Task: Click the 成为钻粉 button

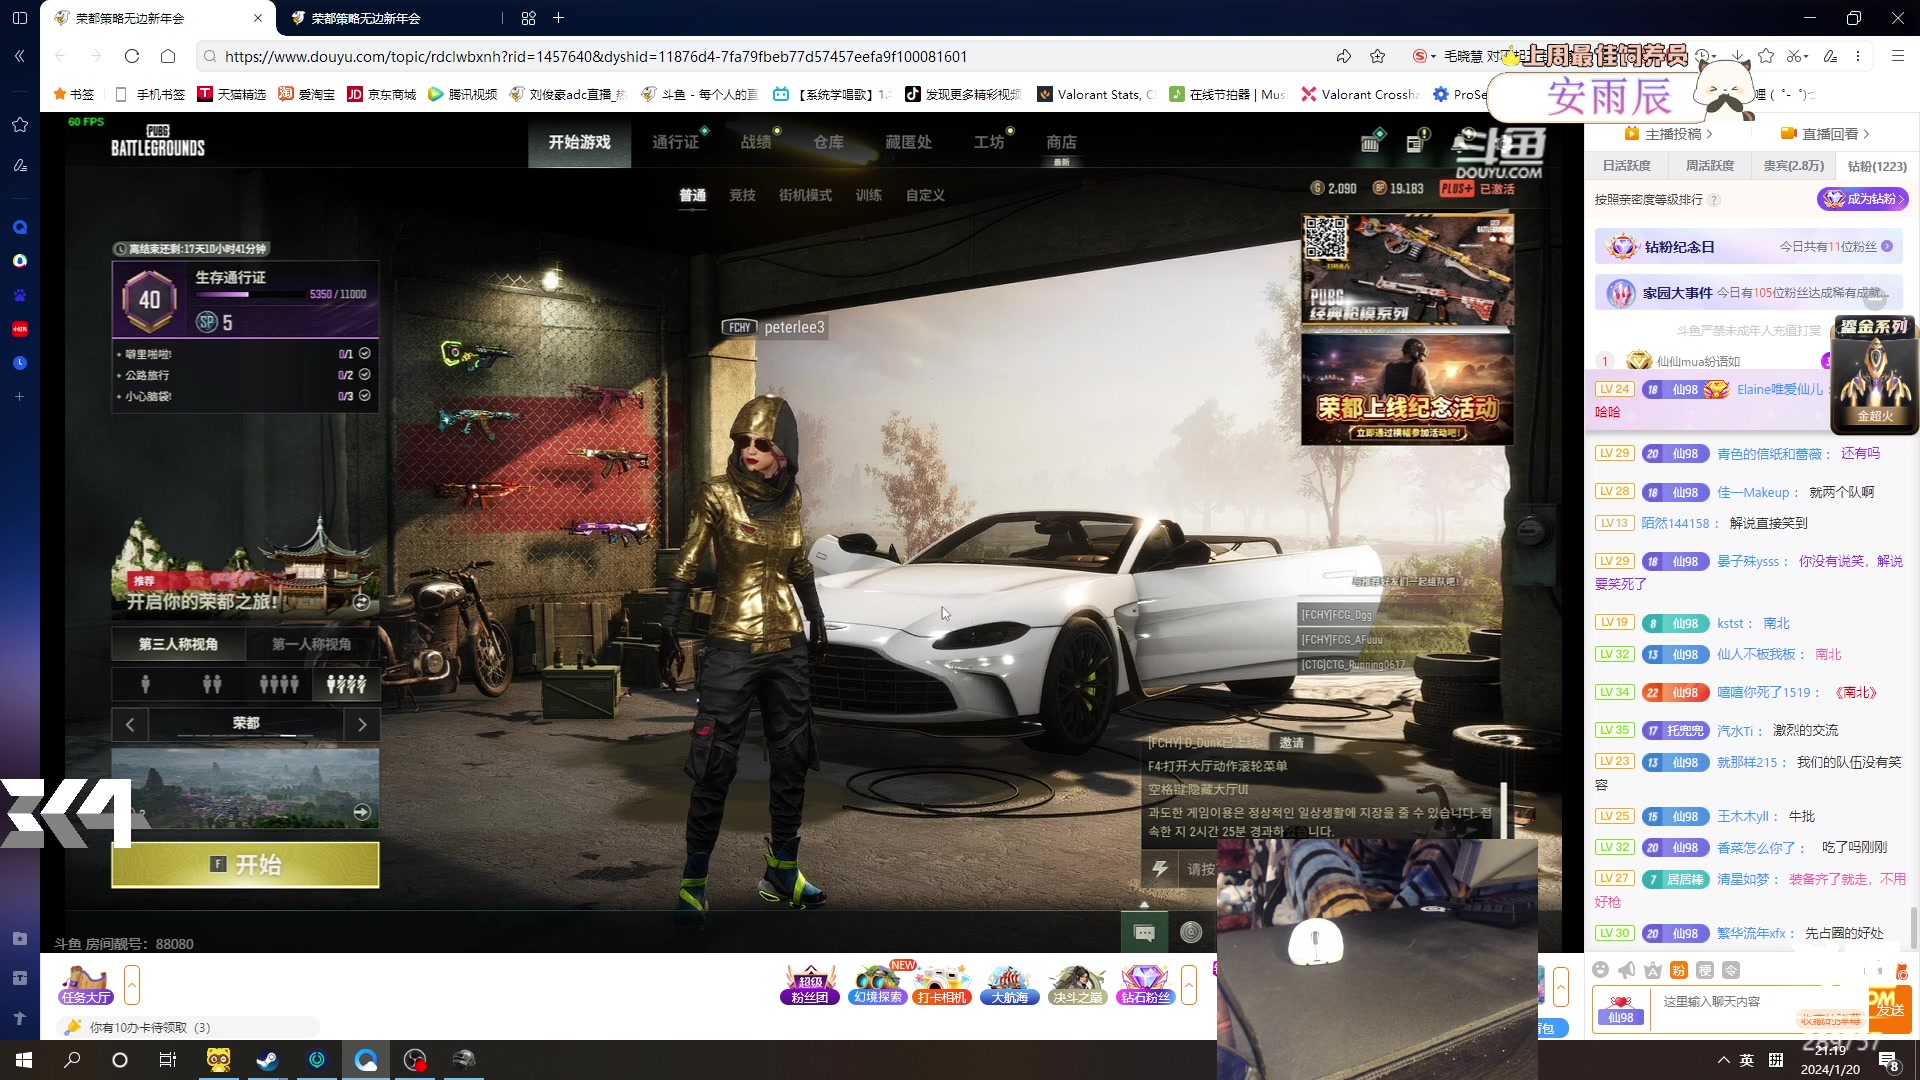Action: [1863, 199]
